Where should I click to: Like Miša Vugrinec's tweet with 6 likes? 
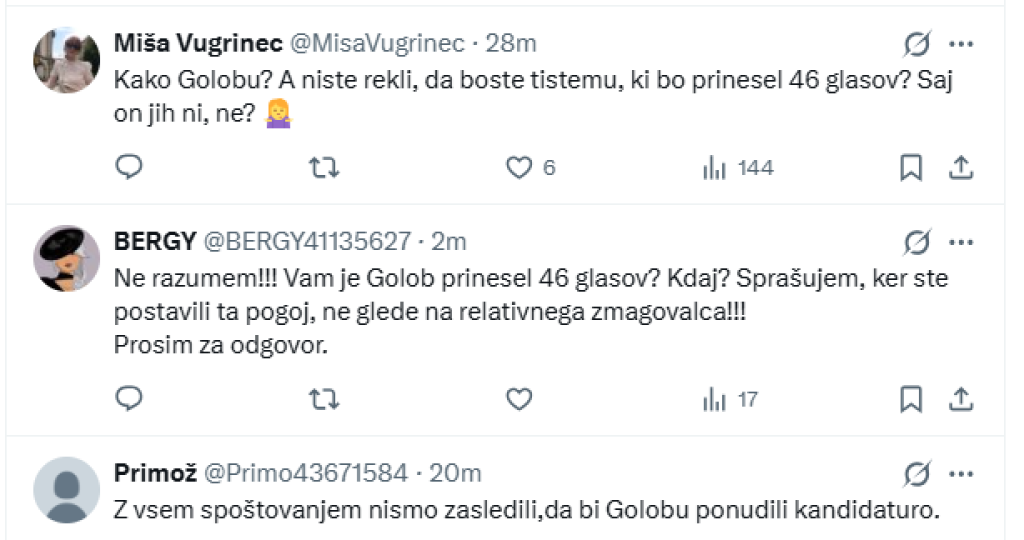pos(518,168)
